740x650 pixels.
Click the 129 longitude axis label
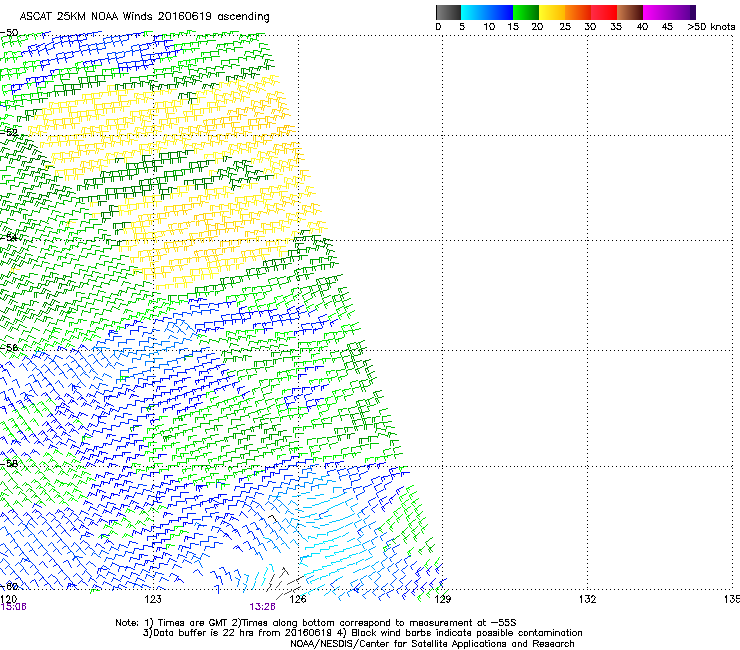[x=442, y=599]
